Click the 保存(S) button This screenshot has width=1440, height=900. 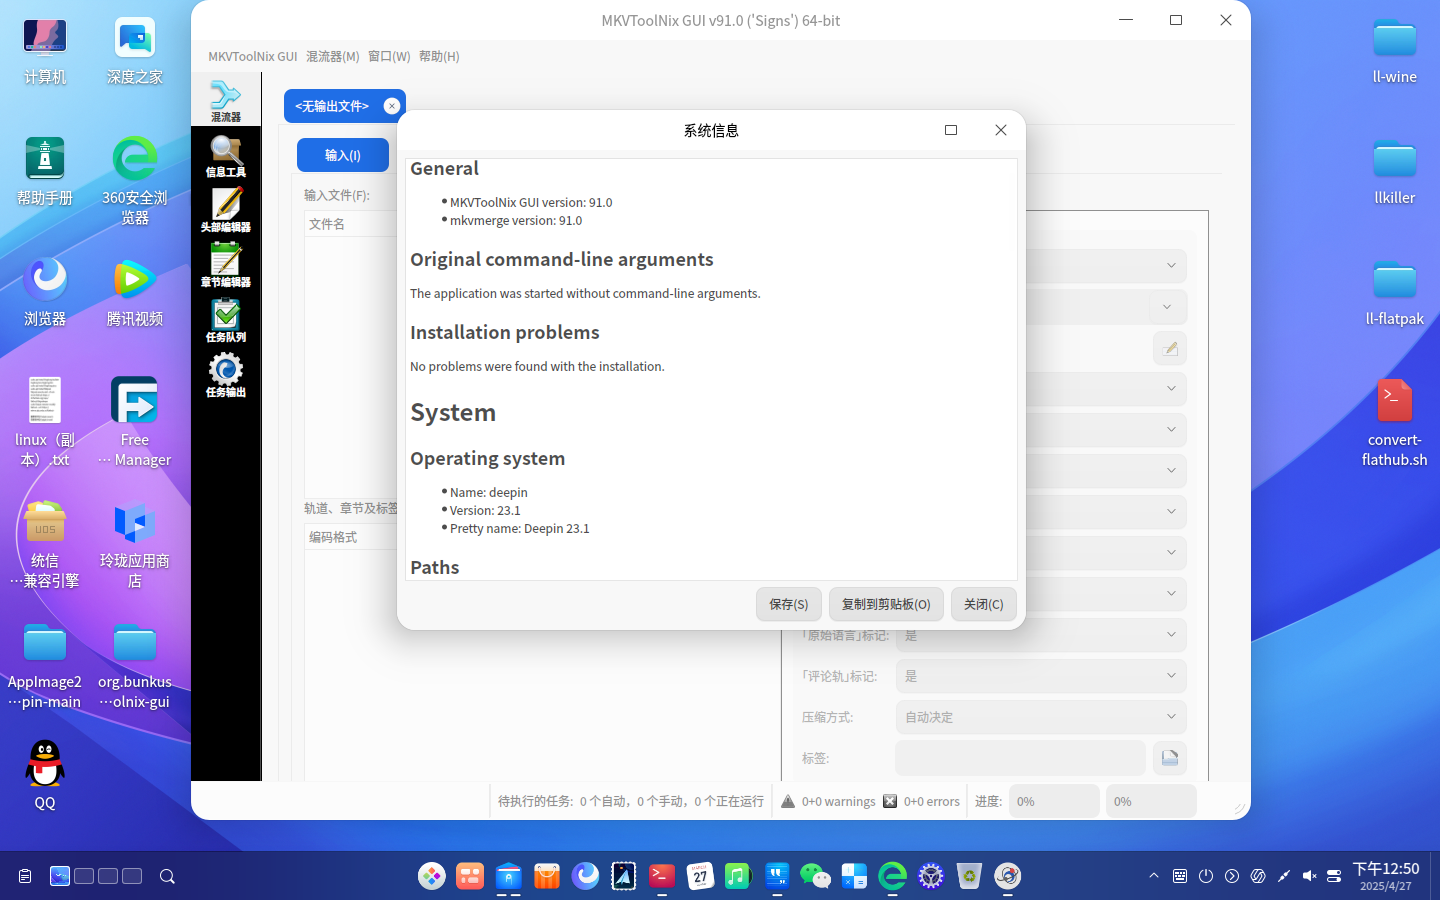pos(789,604)
